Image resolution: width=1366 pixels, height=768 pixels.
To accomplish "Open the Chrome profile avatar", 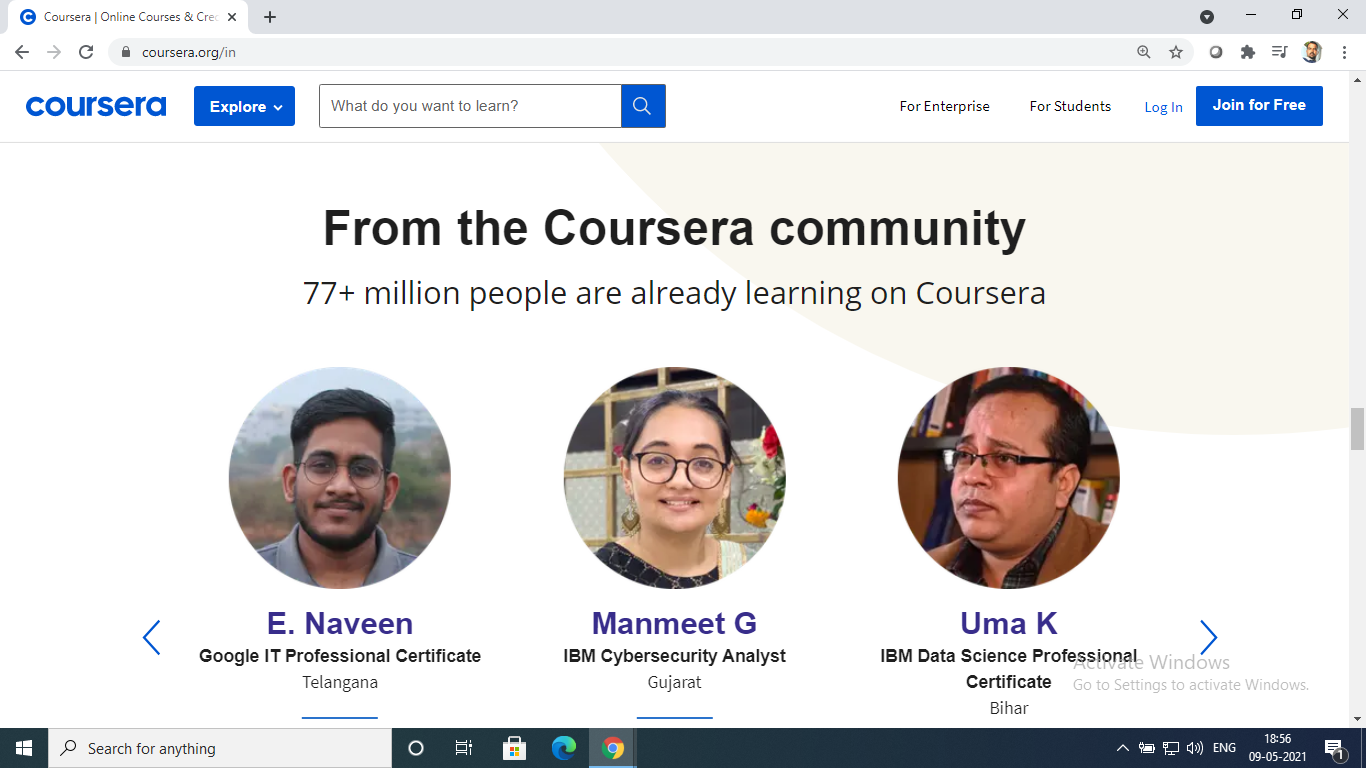I will point(1312,52).
